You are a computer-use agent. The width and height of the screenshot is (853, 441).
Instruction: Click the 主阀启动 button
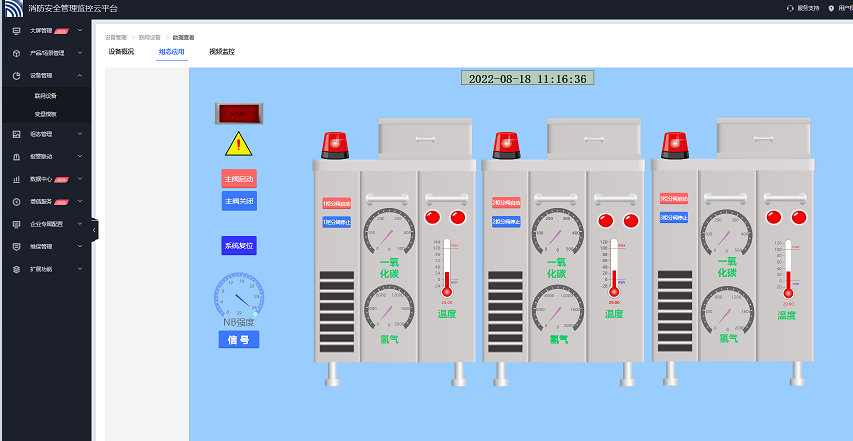point(239,178)
